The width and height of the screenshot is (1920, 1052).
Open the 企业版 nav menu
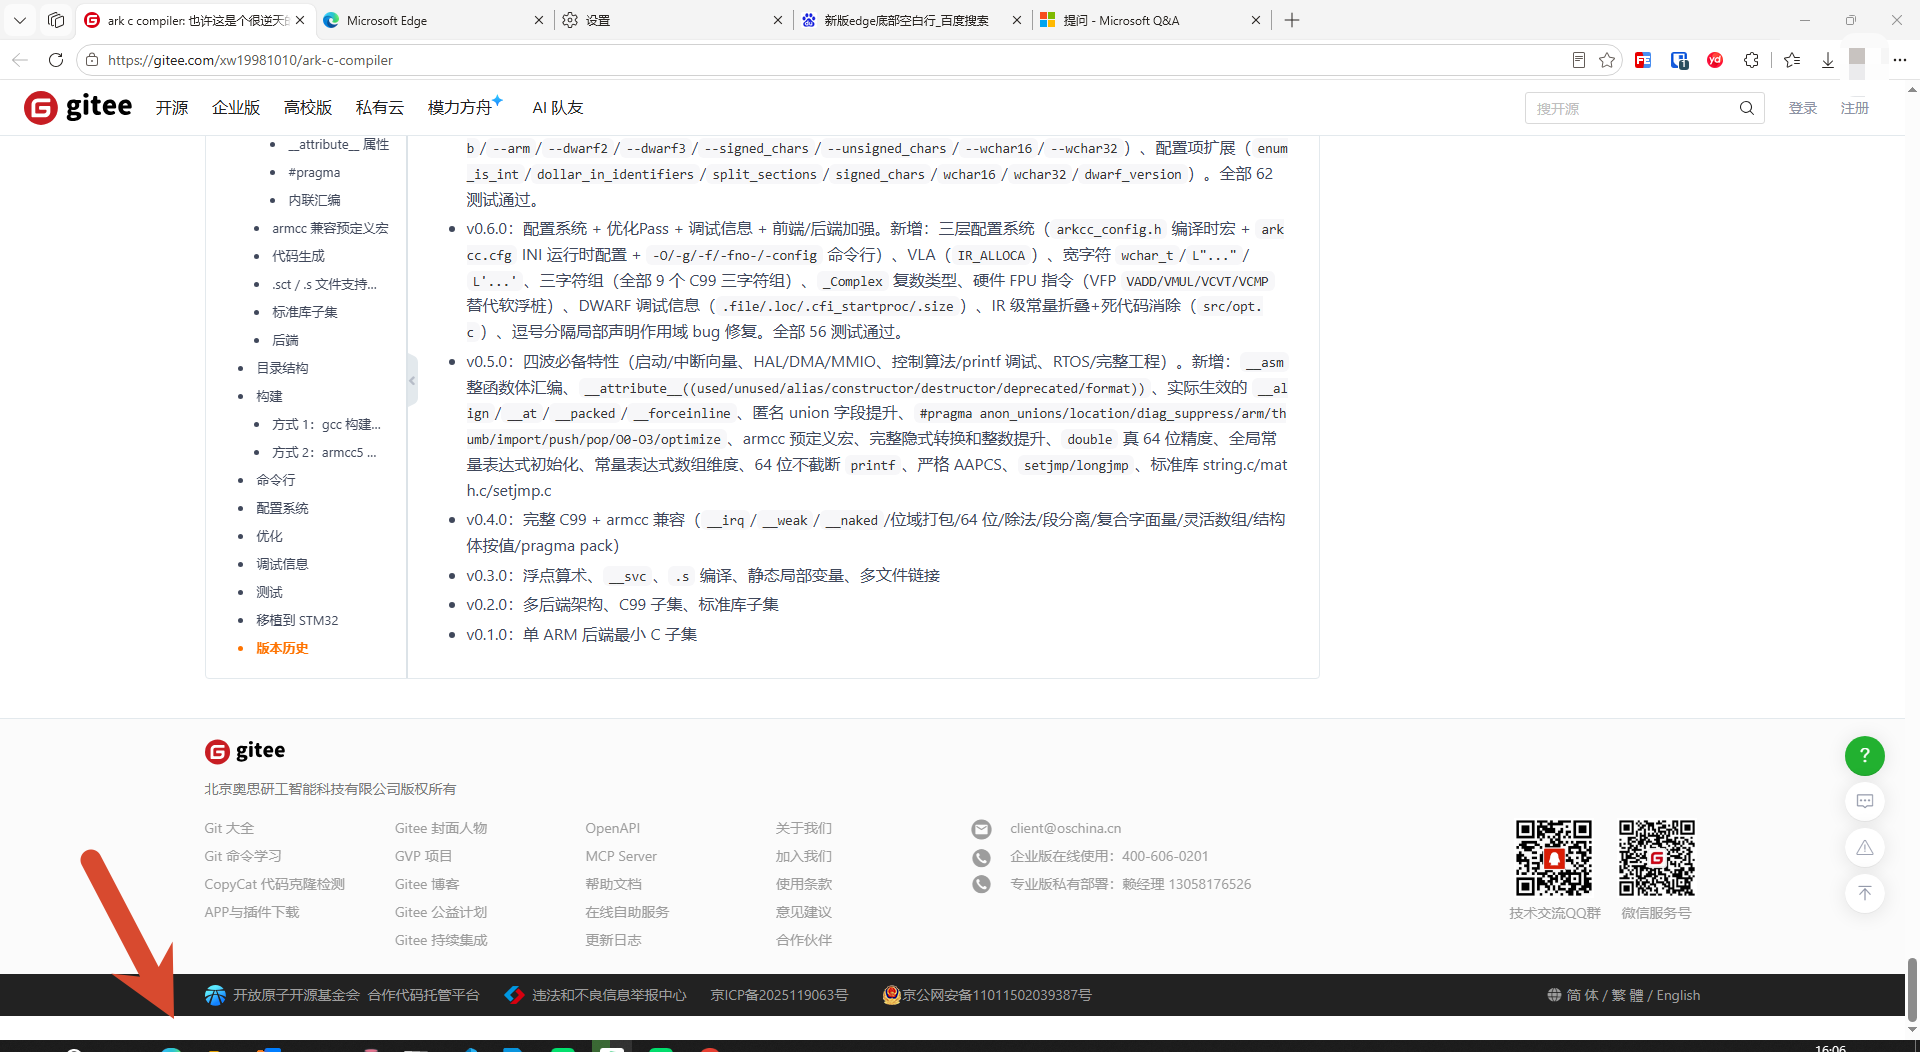[236, 108]
